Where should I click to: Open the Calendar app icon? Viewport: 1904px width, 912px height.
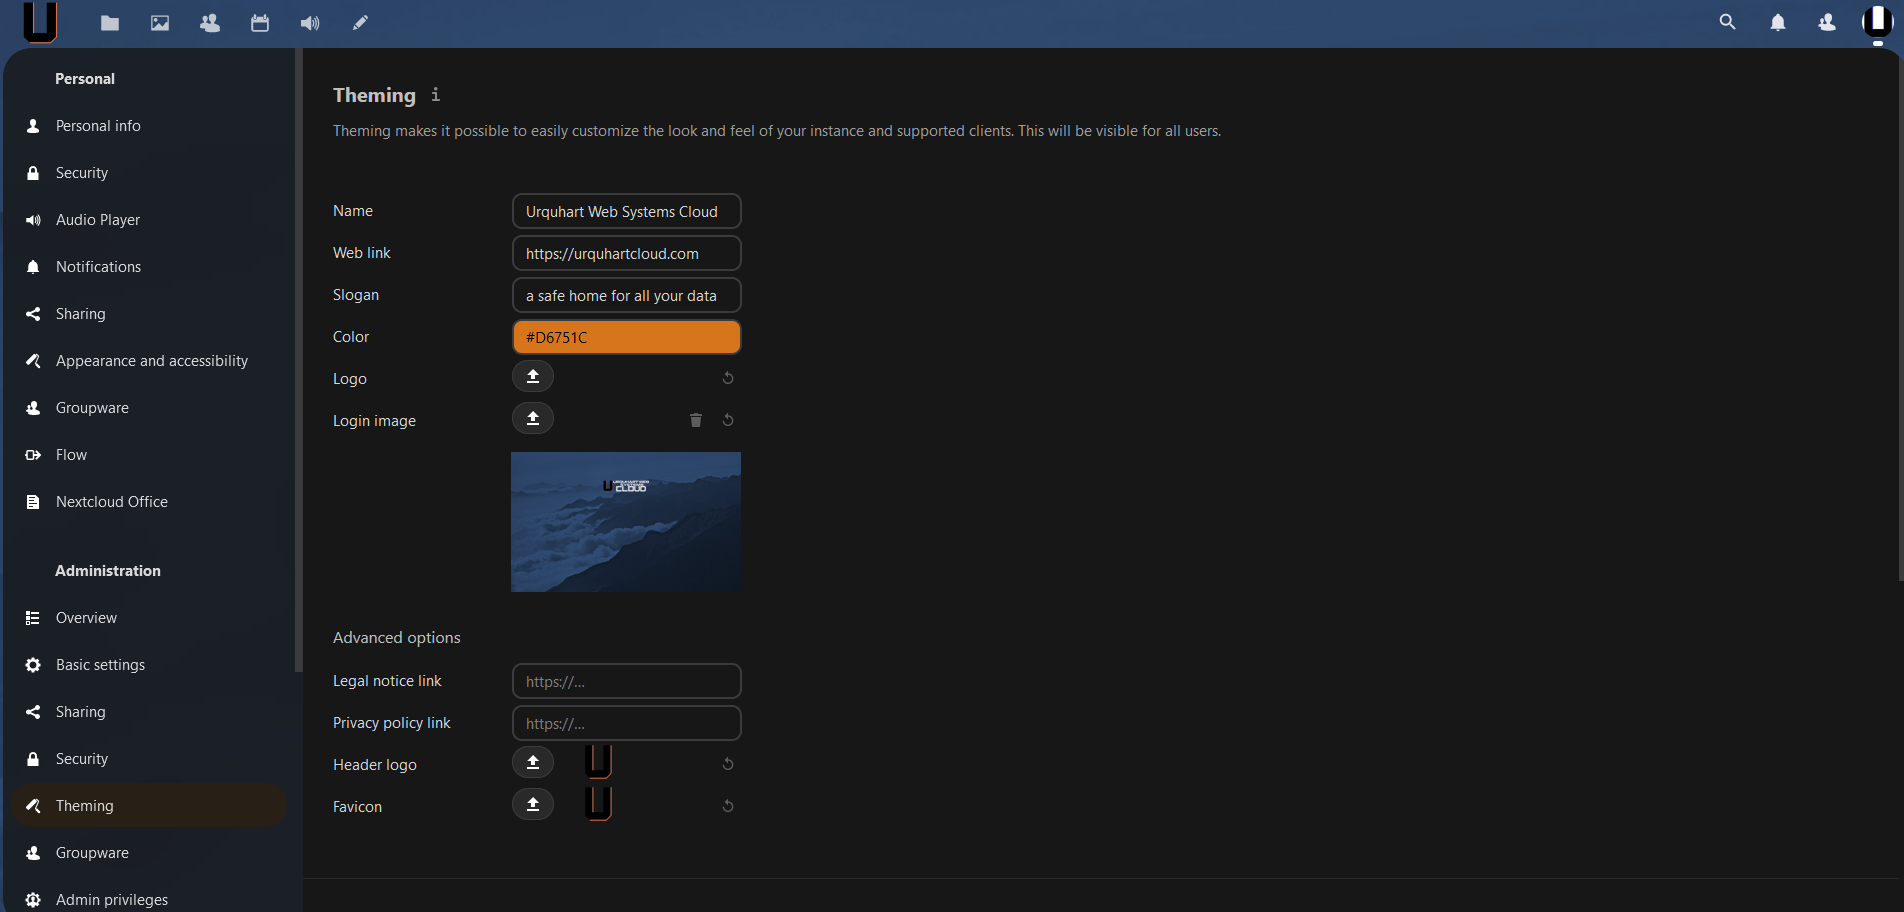pos(260,23)
